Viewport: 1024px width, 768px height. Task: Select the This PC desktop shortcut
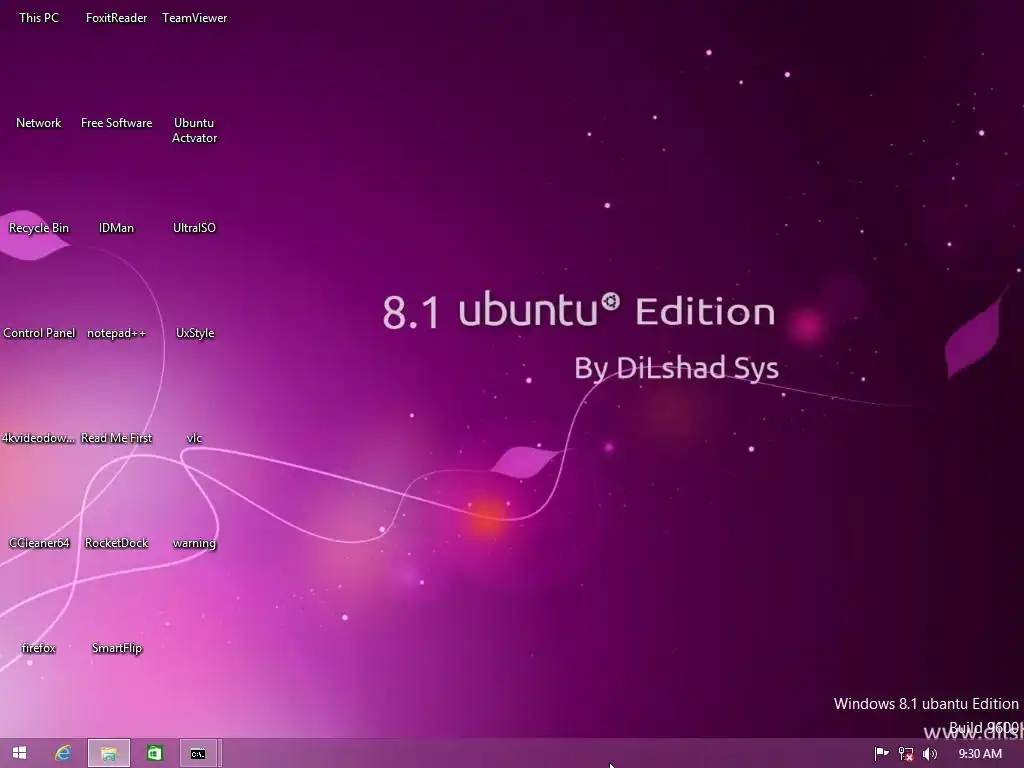point(39,18)
